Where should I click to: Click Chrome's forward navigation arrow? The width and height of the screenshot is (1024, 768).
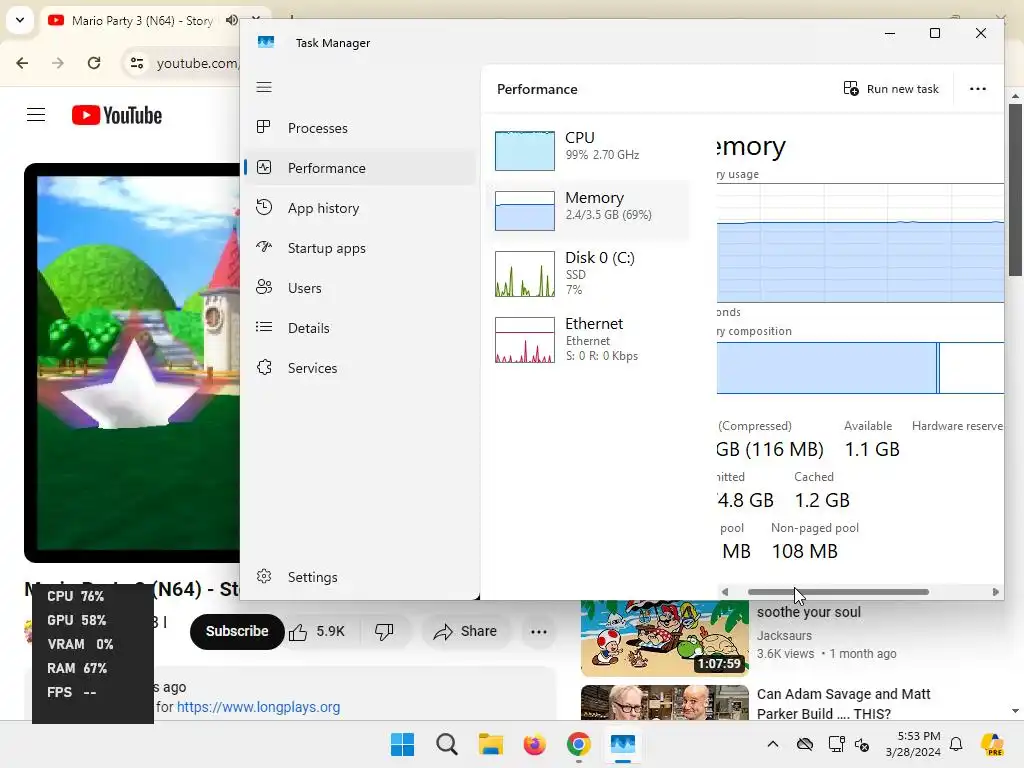click(57, 63)
